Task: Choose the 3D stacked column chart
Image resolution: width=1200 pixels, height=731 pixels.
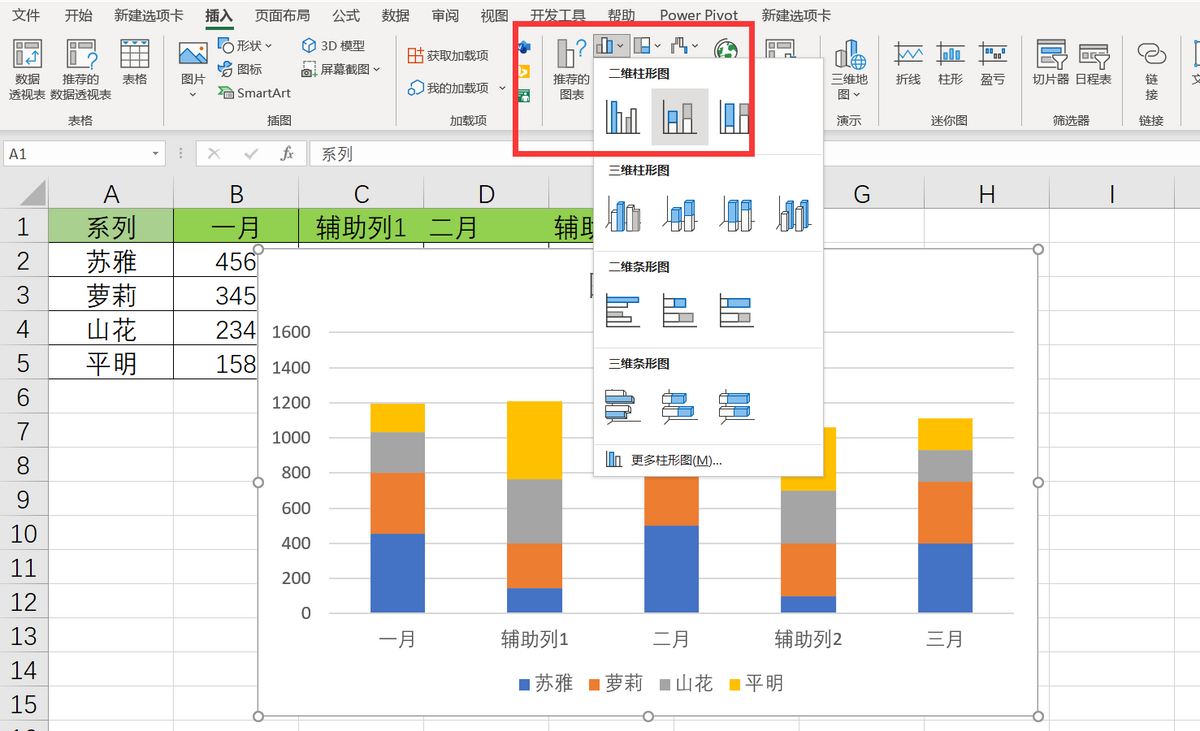Action: pyautogui.click(x=680, y=213)
